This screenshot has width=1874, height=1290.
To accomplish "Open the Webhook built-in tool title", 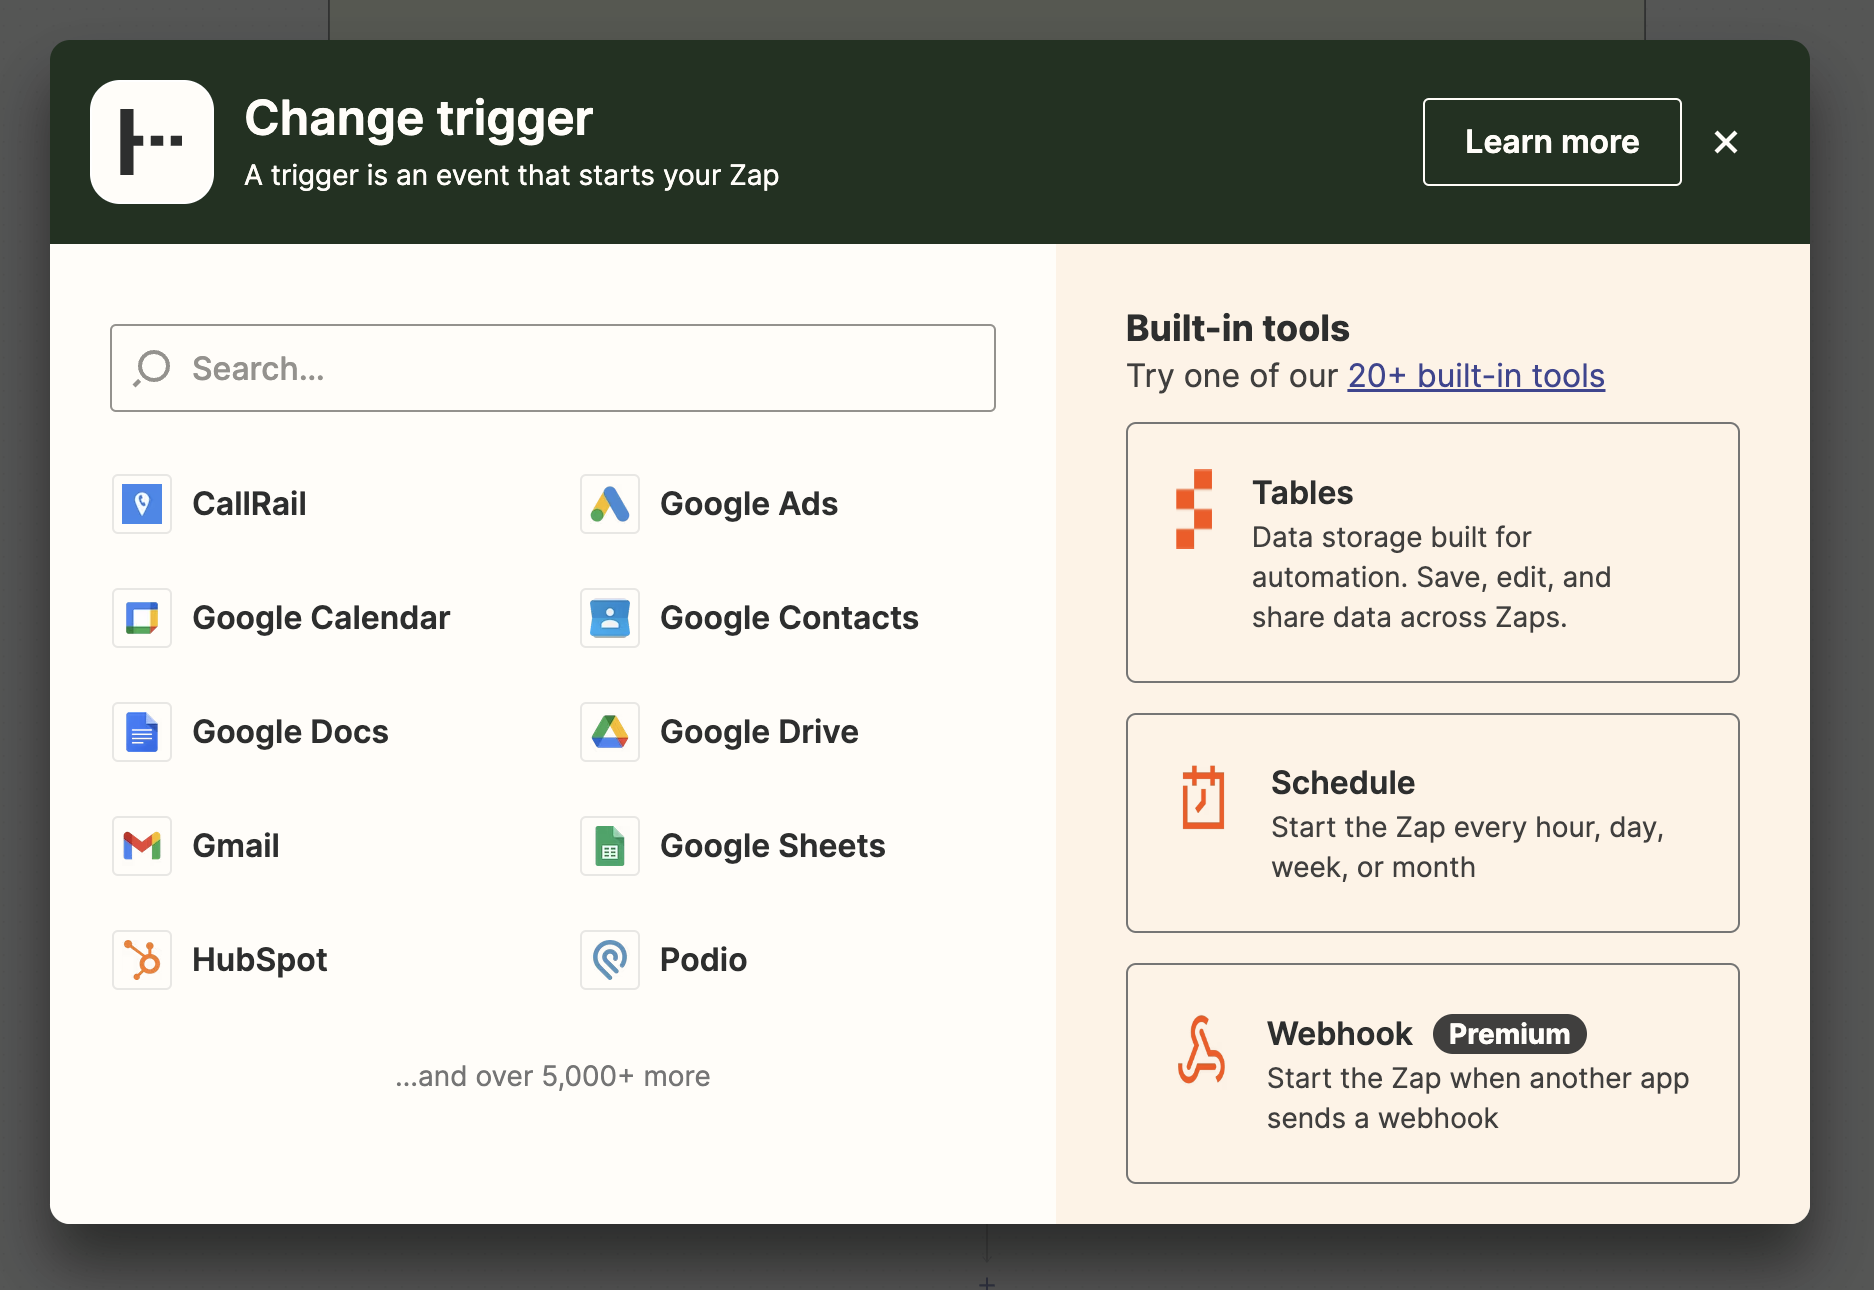I will tap(1339, 1034).
